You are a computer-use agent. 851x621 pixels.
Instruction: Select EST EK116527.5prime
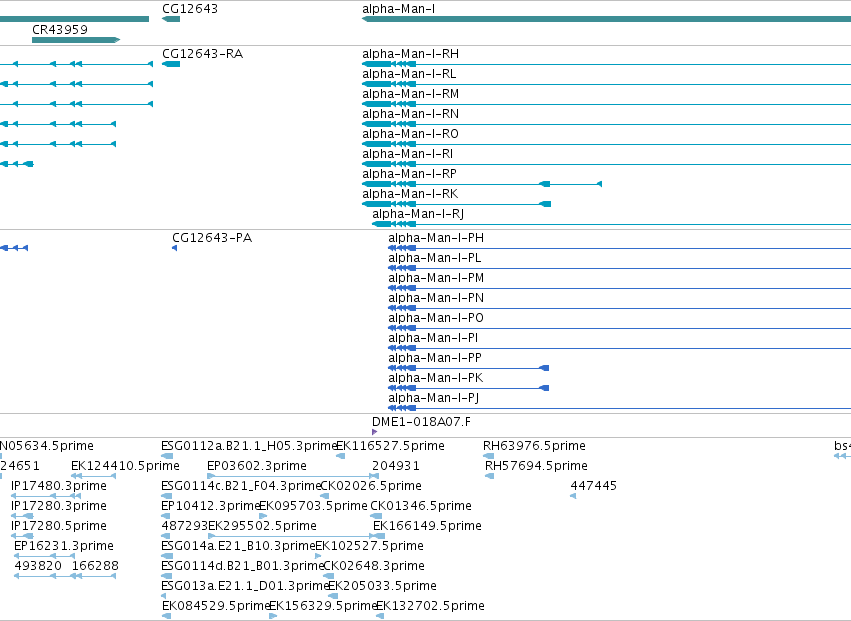click(390, 446)
